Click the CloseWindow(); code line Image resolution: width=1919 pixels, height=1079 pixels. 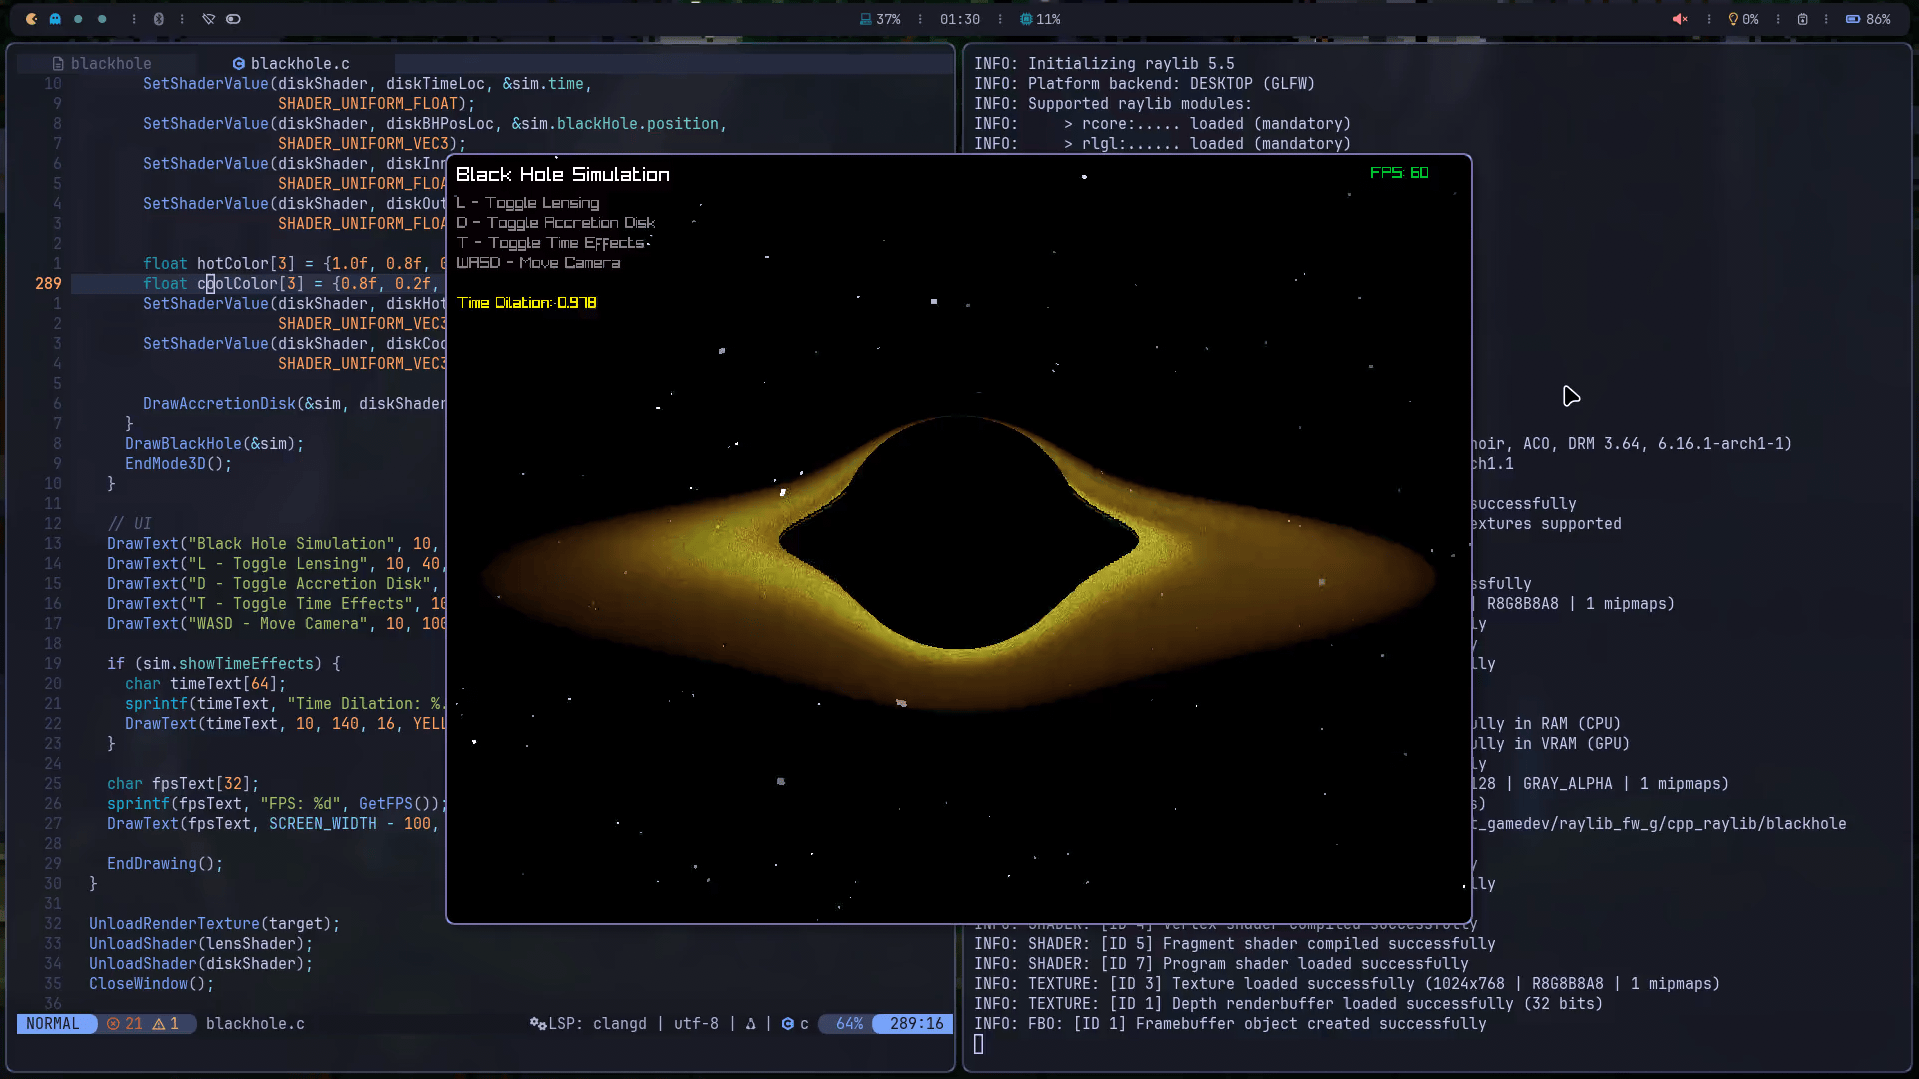(151, 983)
